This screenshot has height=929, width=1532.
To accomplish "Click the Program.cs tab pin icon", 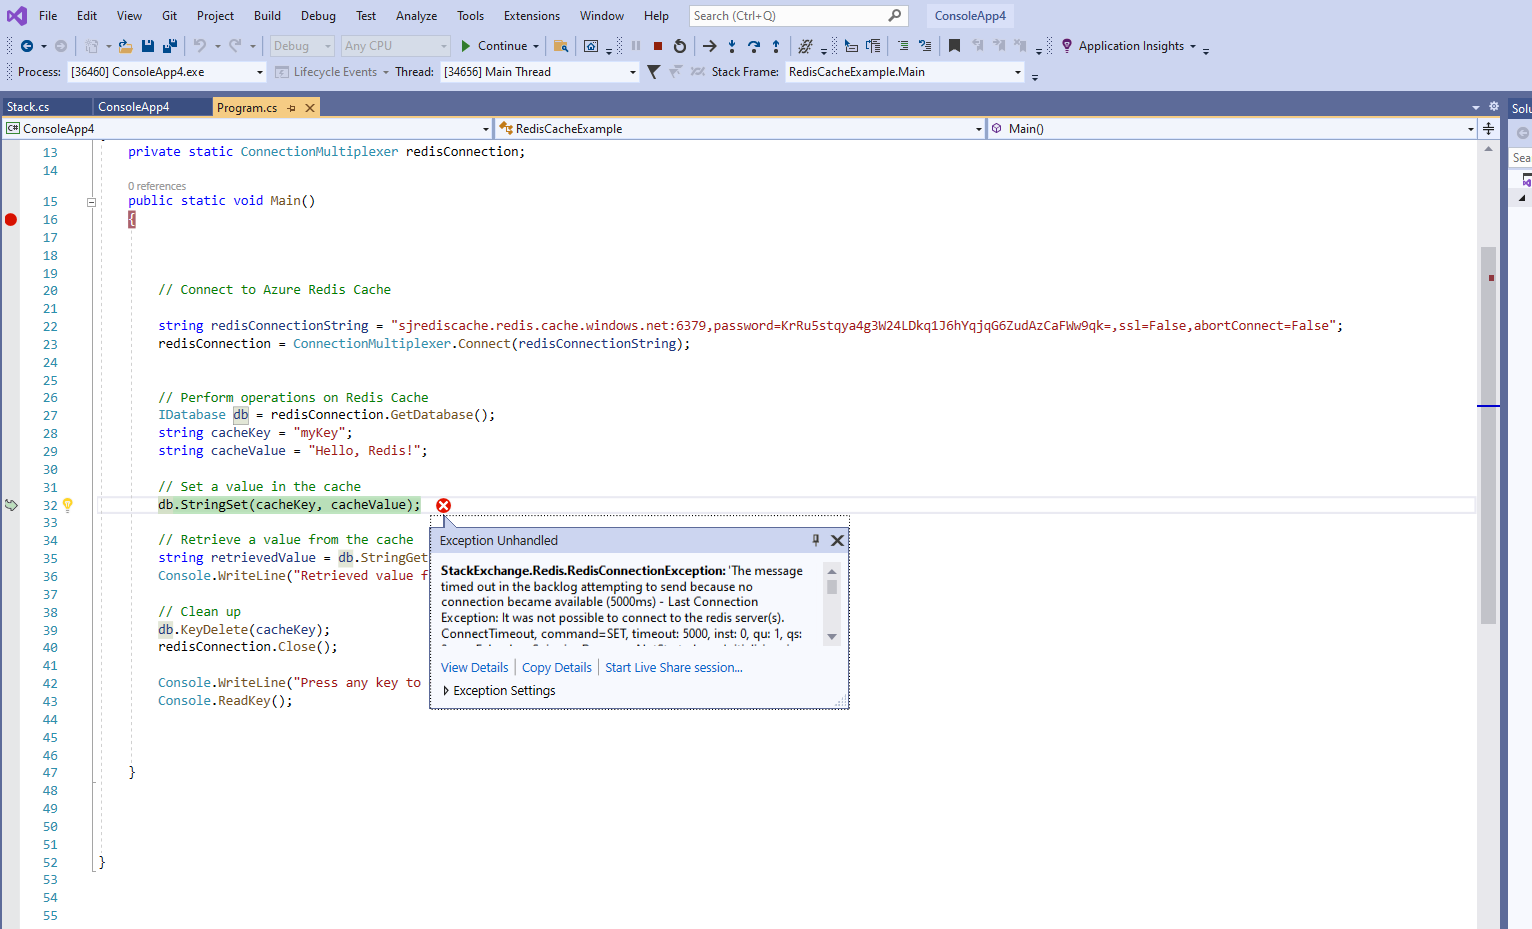I will pyautogui.click(x=291, y=108).
